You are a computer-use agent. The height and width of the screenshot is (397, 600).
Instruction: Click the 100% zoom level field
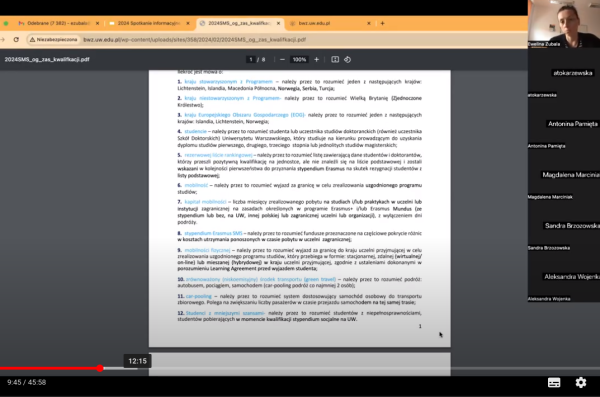click(x=299, y=60)
